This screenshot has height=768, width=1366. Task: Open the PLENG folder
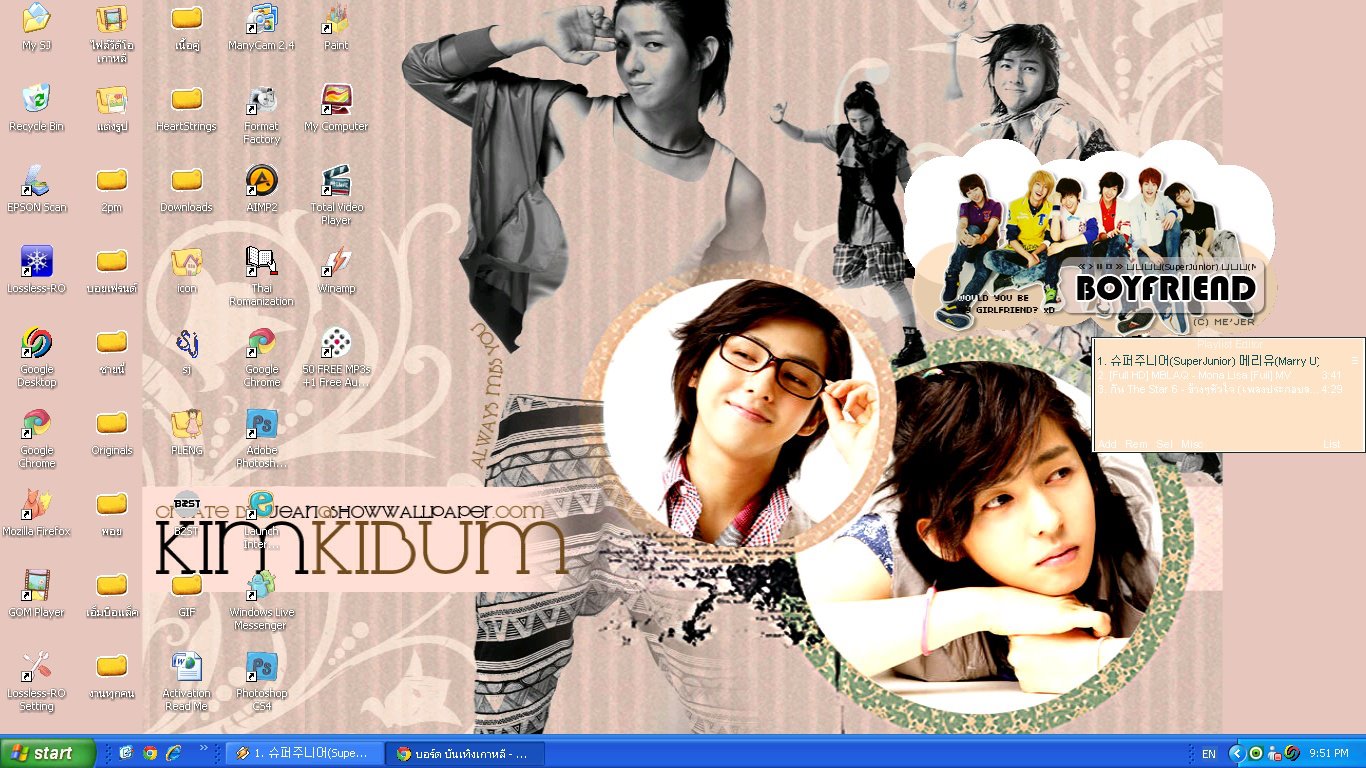(187, 432)
